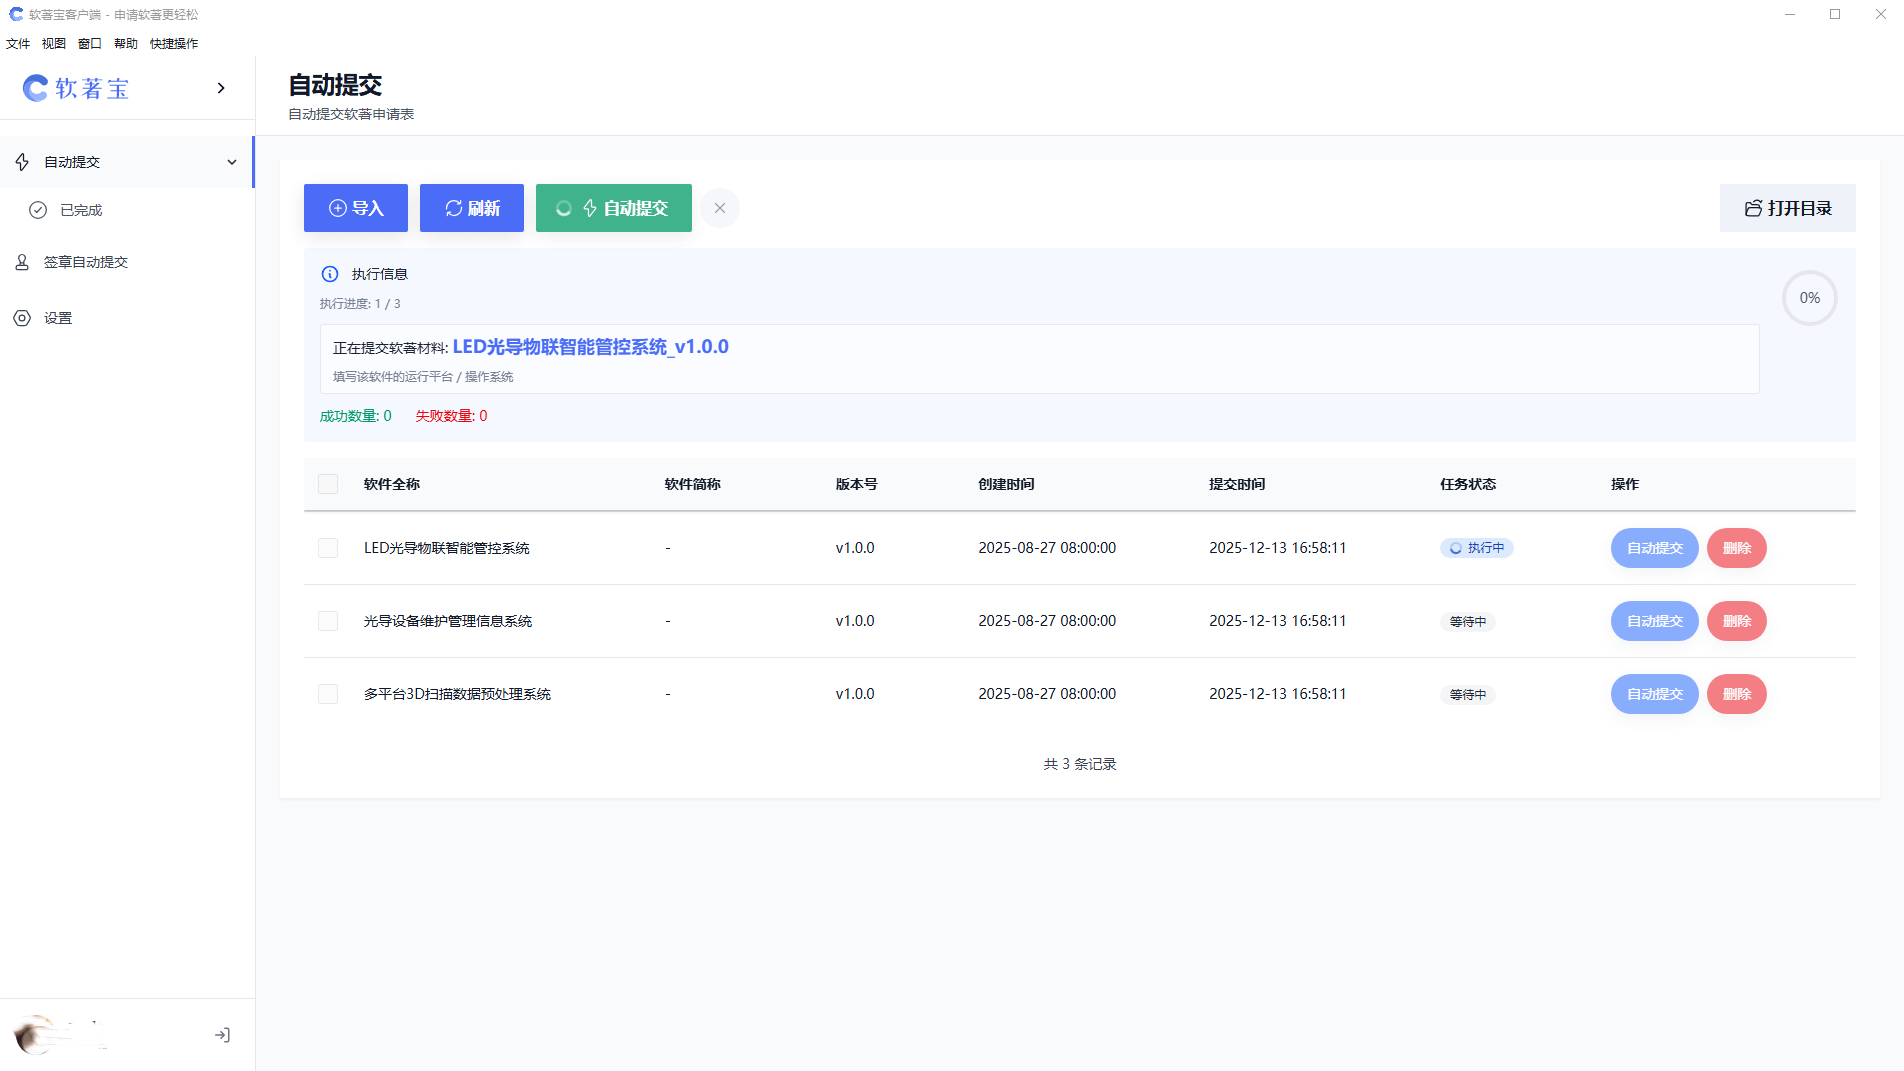Expand sidebar using arrow next to logo
1904x1071 pixels.
221,88
